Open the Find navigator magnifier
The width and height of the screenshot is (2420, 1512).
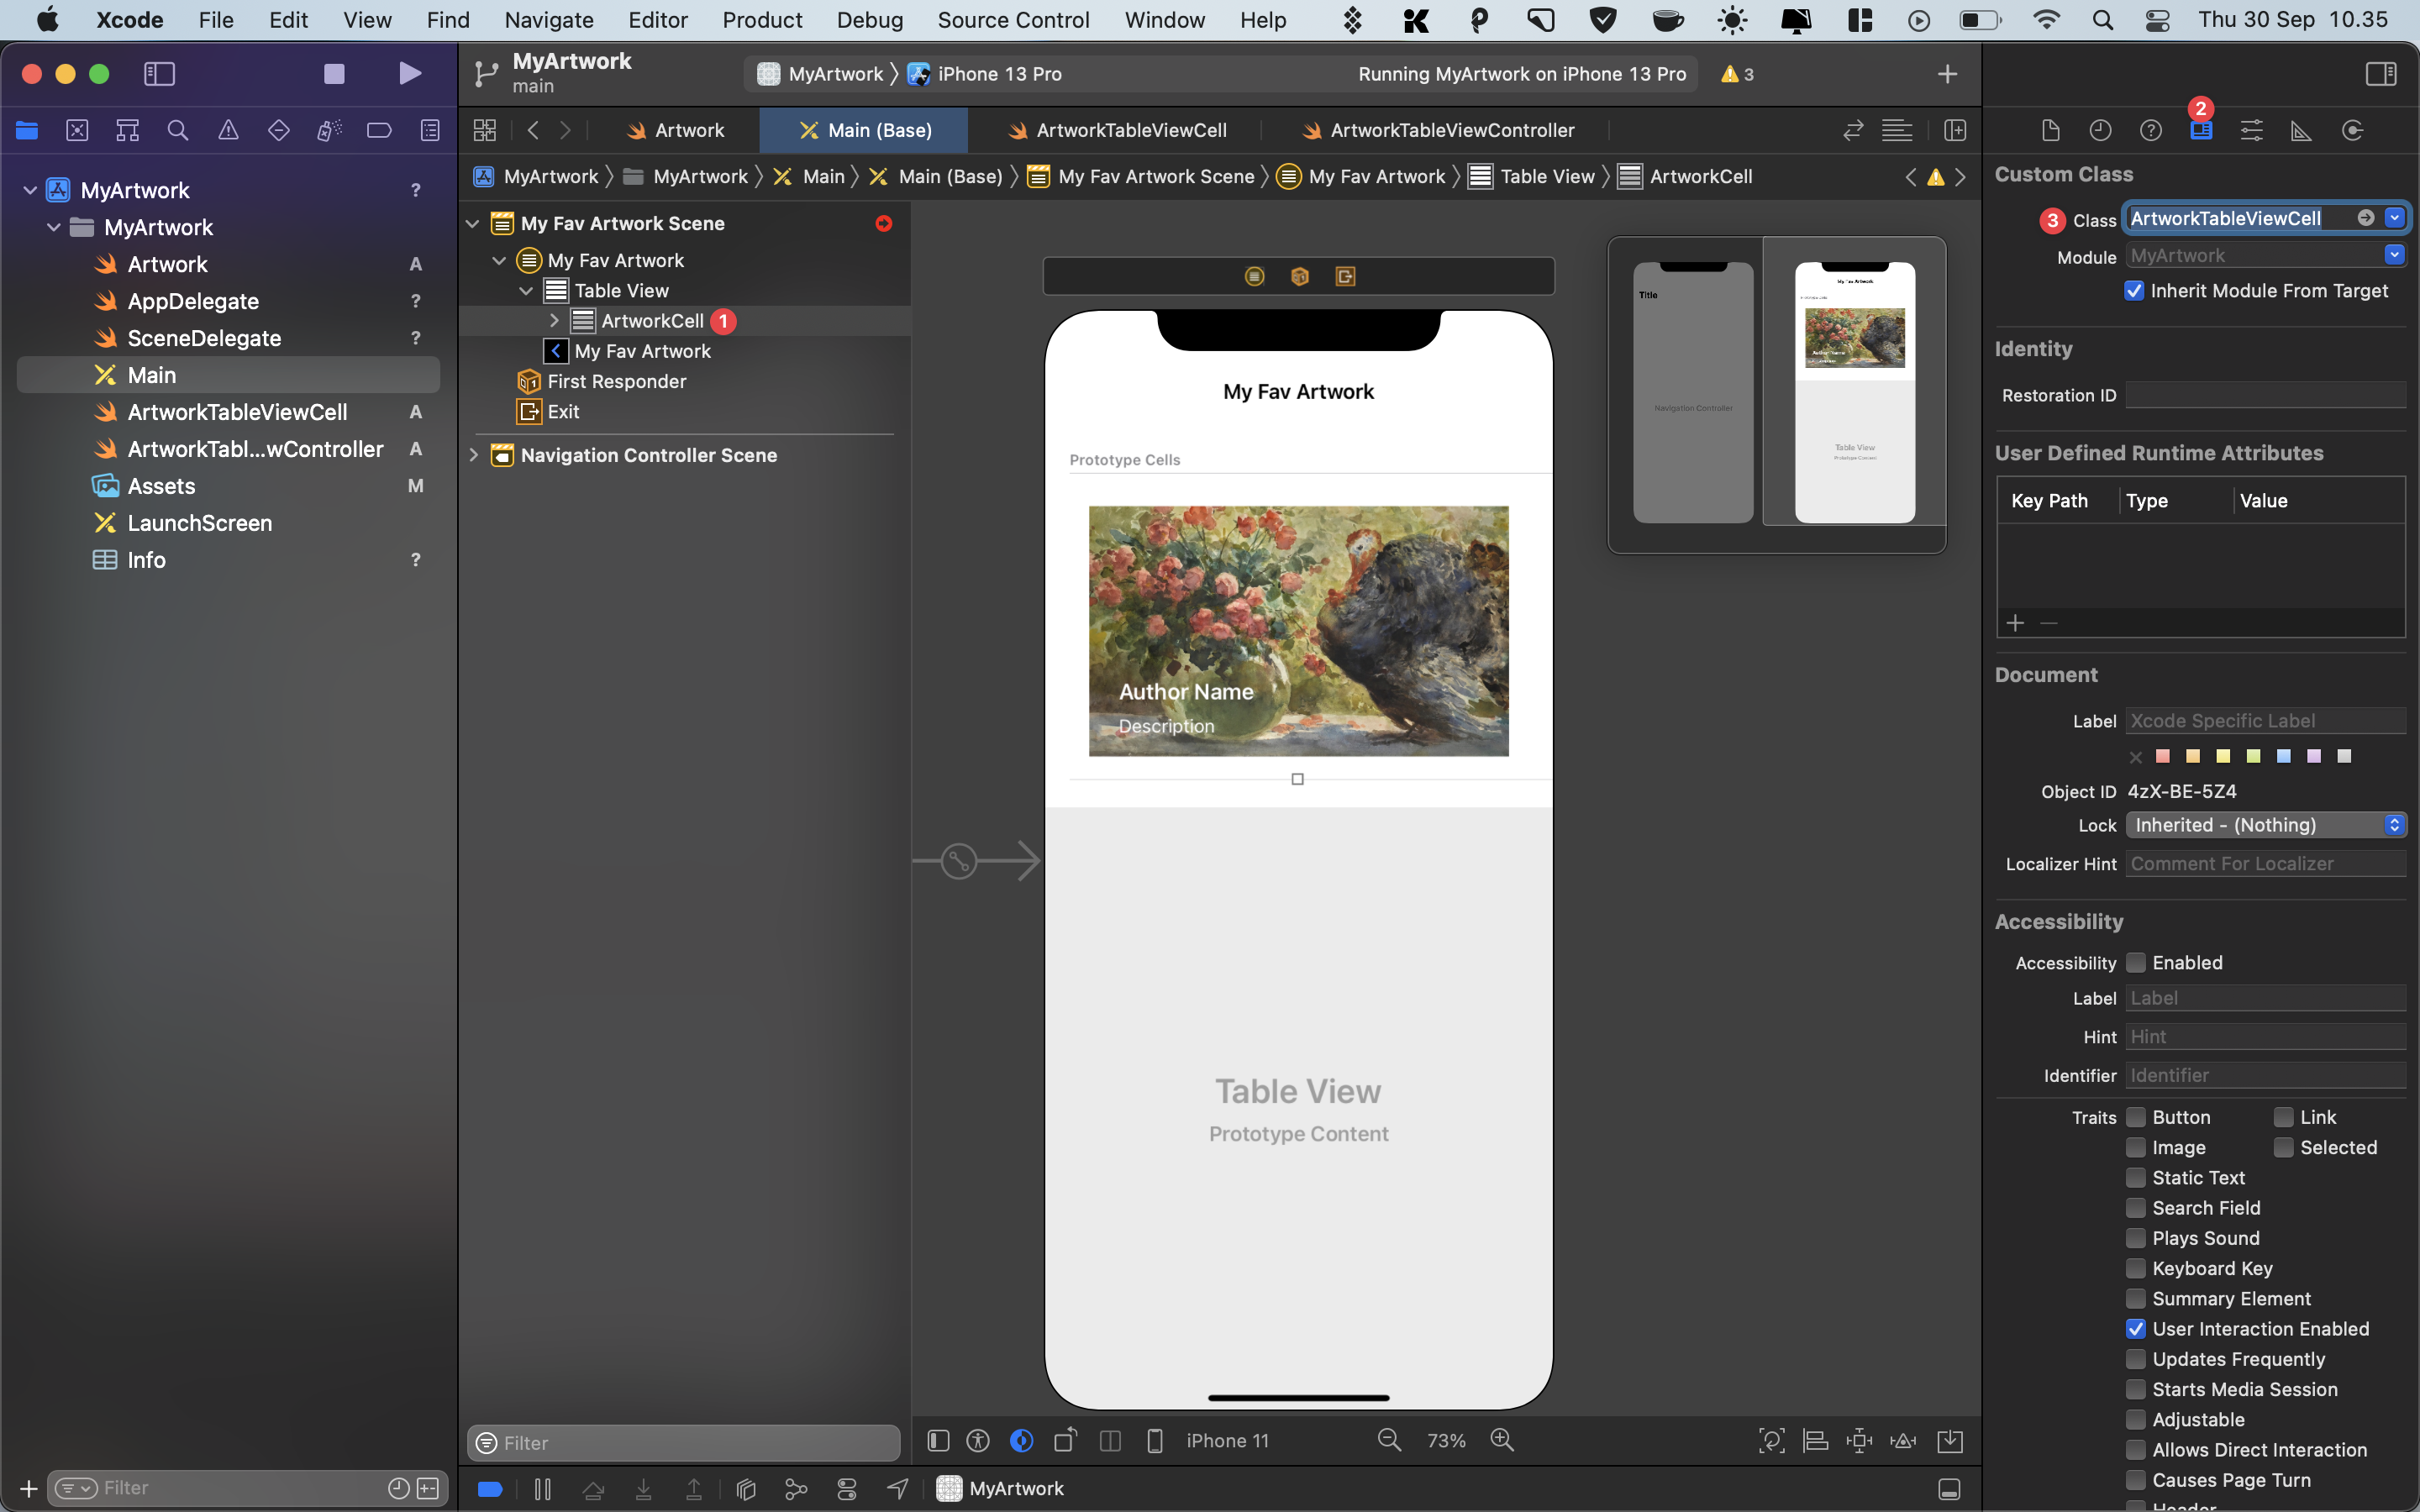pos(178,130)
